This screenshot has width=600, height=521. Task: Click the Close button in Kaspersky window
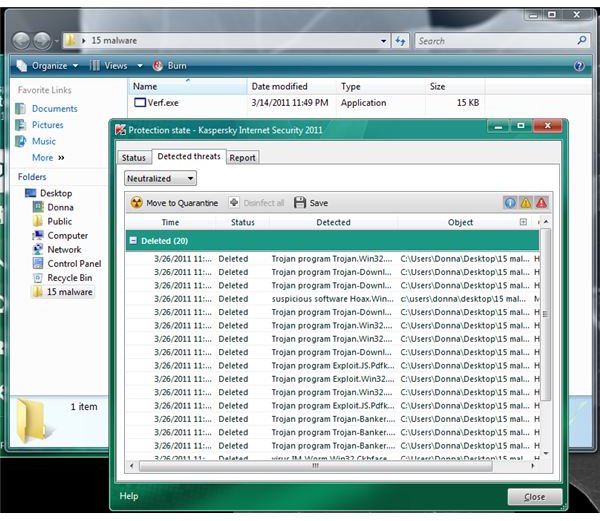[535, 497]
